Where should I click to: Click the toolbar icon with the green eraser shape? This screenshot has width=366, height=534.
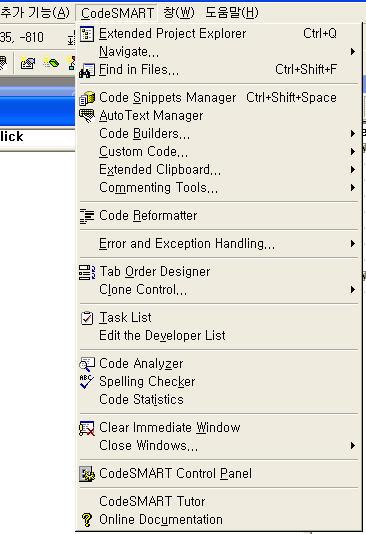(x=51, y=63)
